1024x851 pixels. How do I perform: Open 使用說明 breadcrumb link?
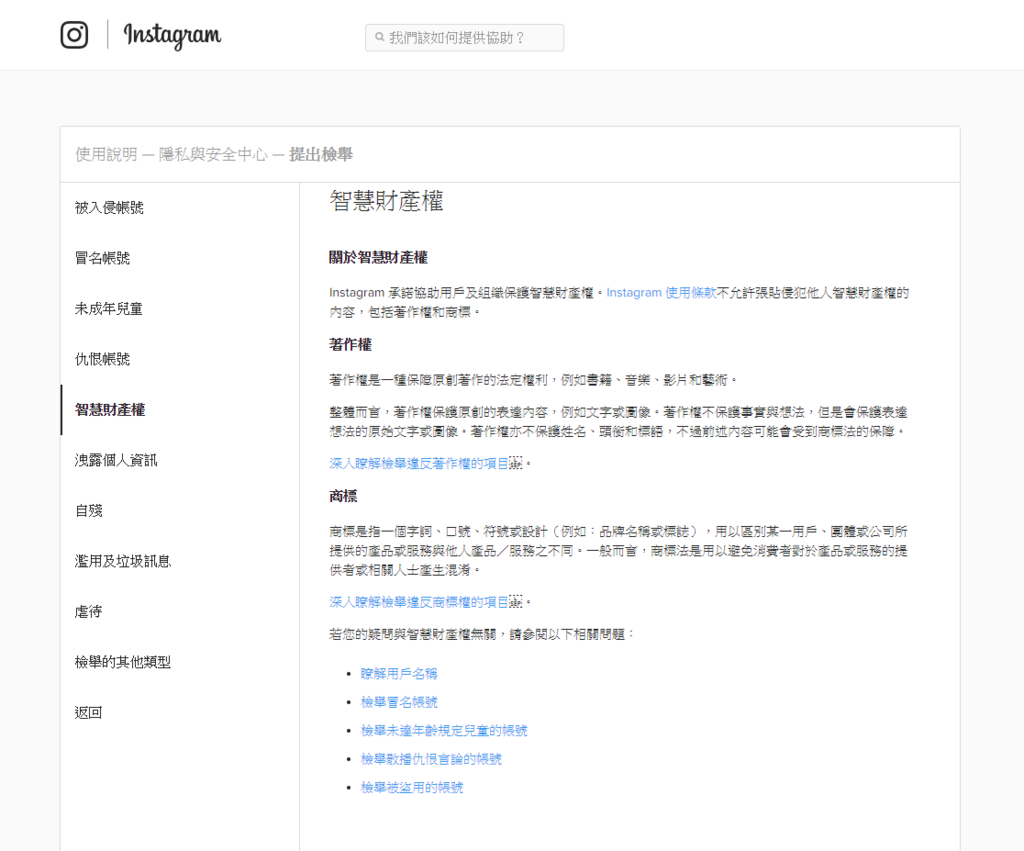tap(106, 155)
